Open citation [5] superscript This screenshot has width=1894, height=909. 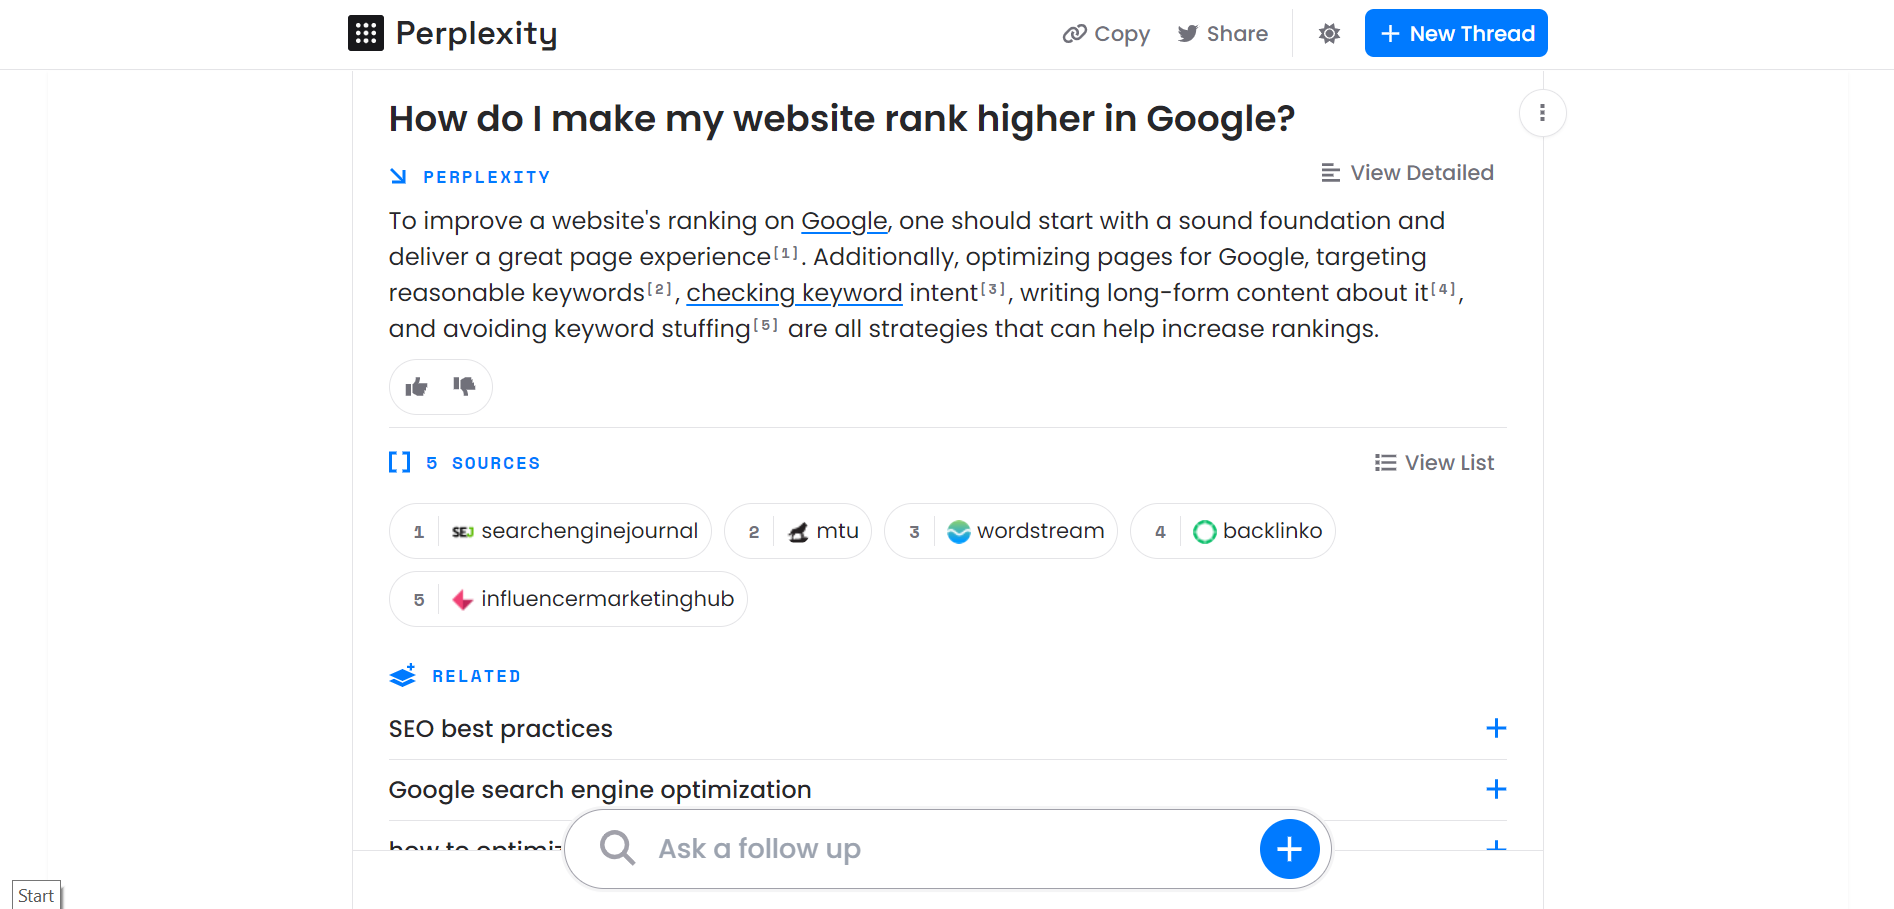click(766, 325)
